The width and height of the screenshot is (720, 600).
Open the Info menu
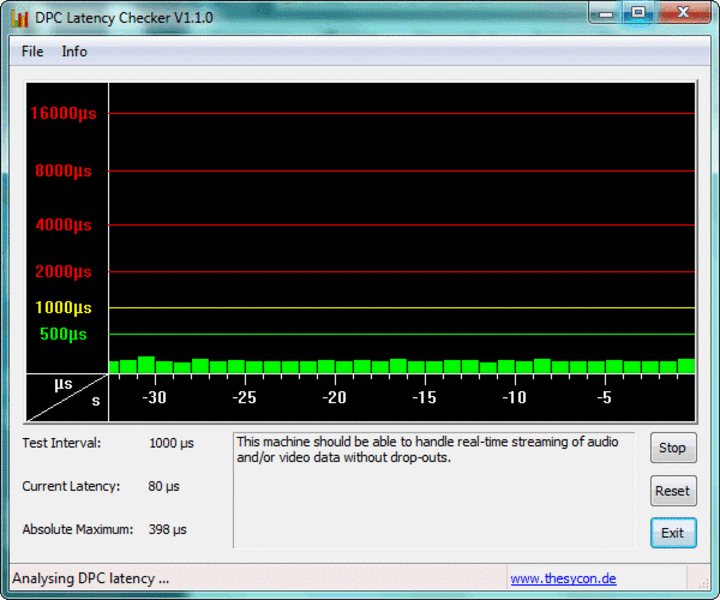pos(74,51)
